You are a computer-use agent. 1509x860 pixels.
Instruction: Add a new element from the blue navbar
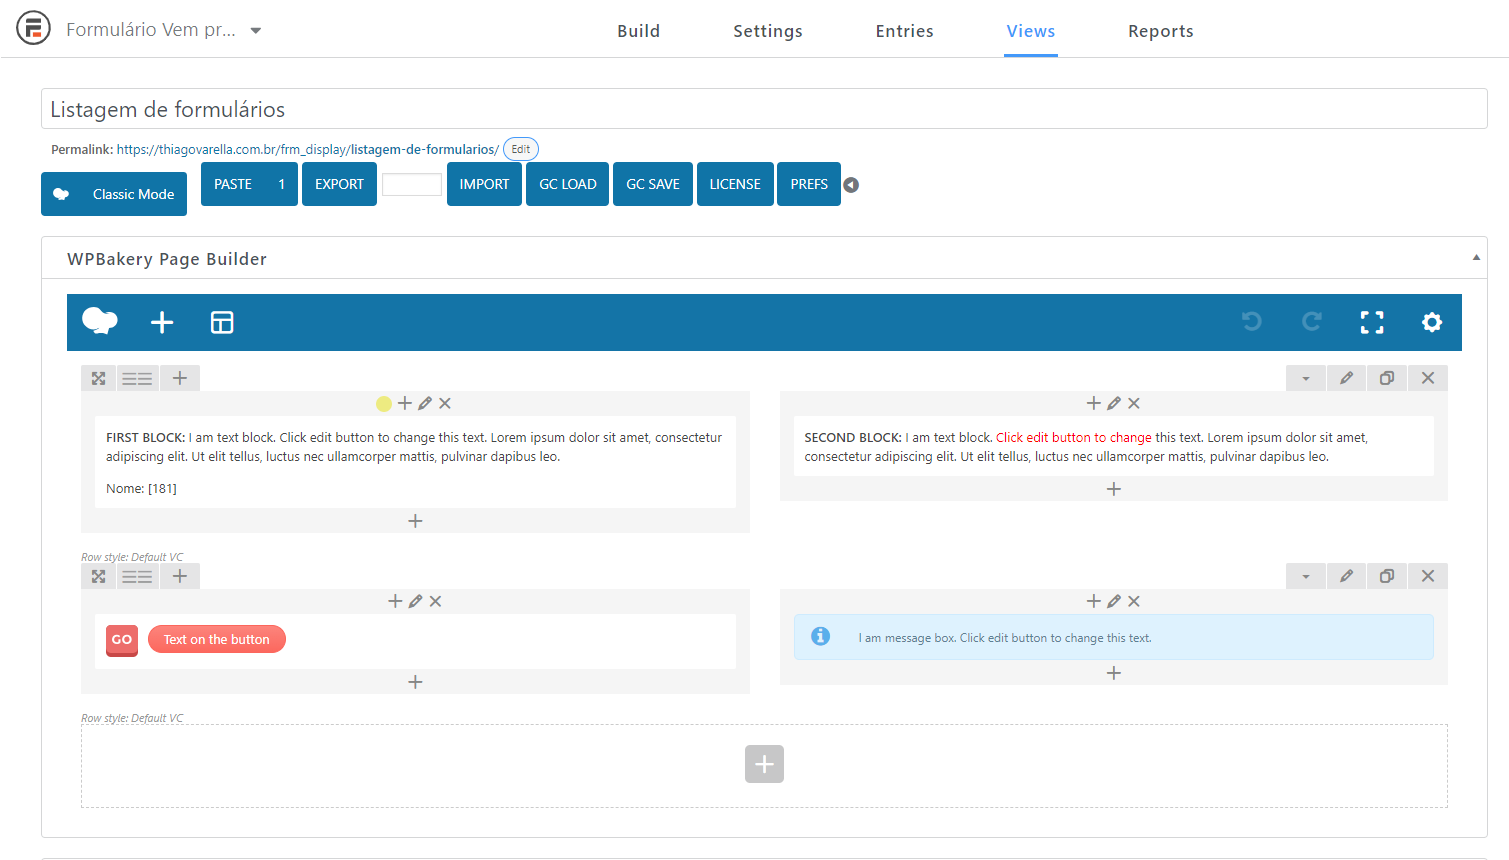162,322
